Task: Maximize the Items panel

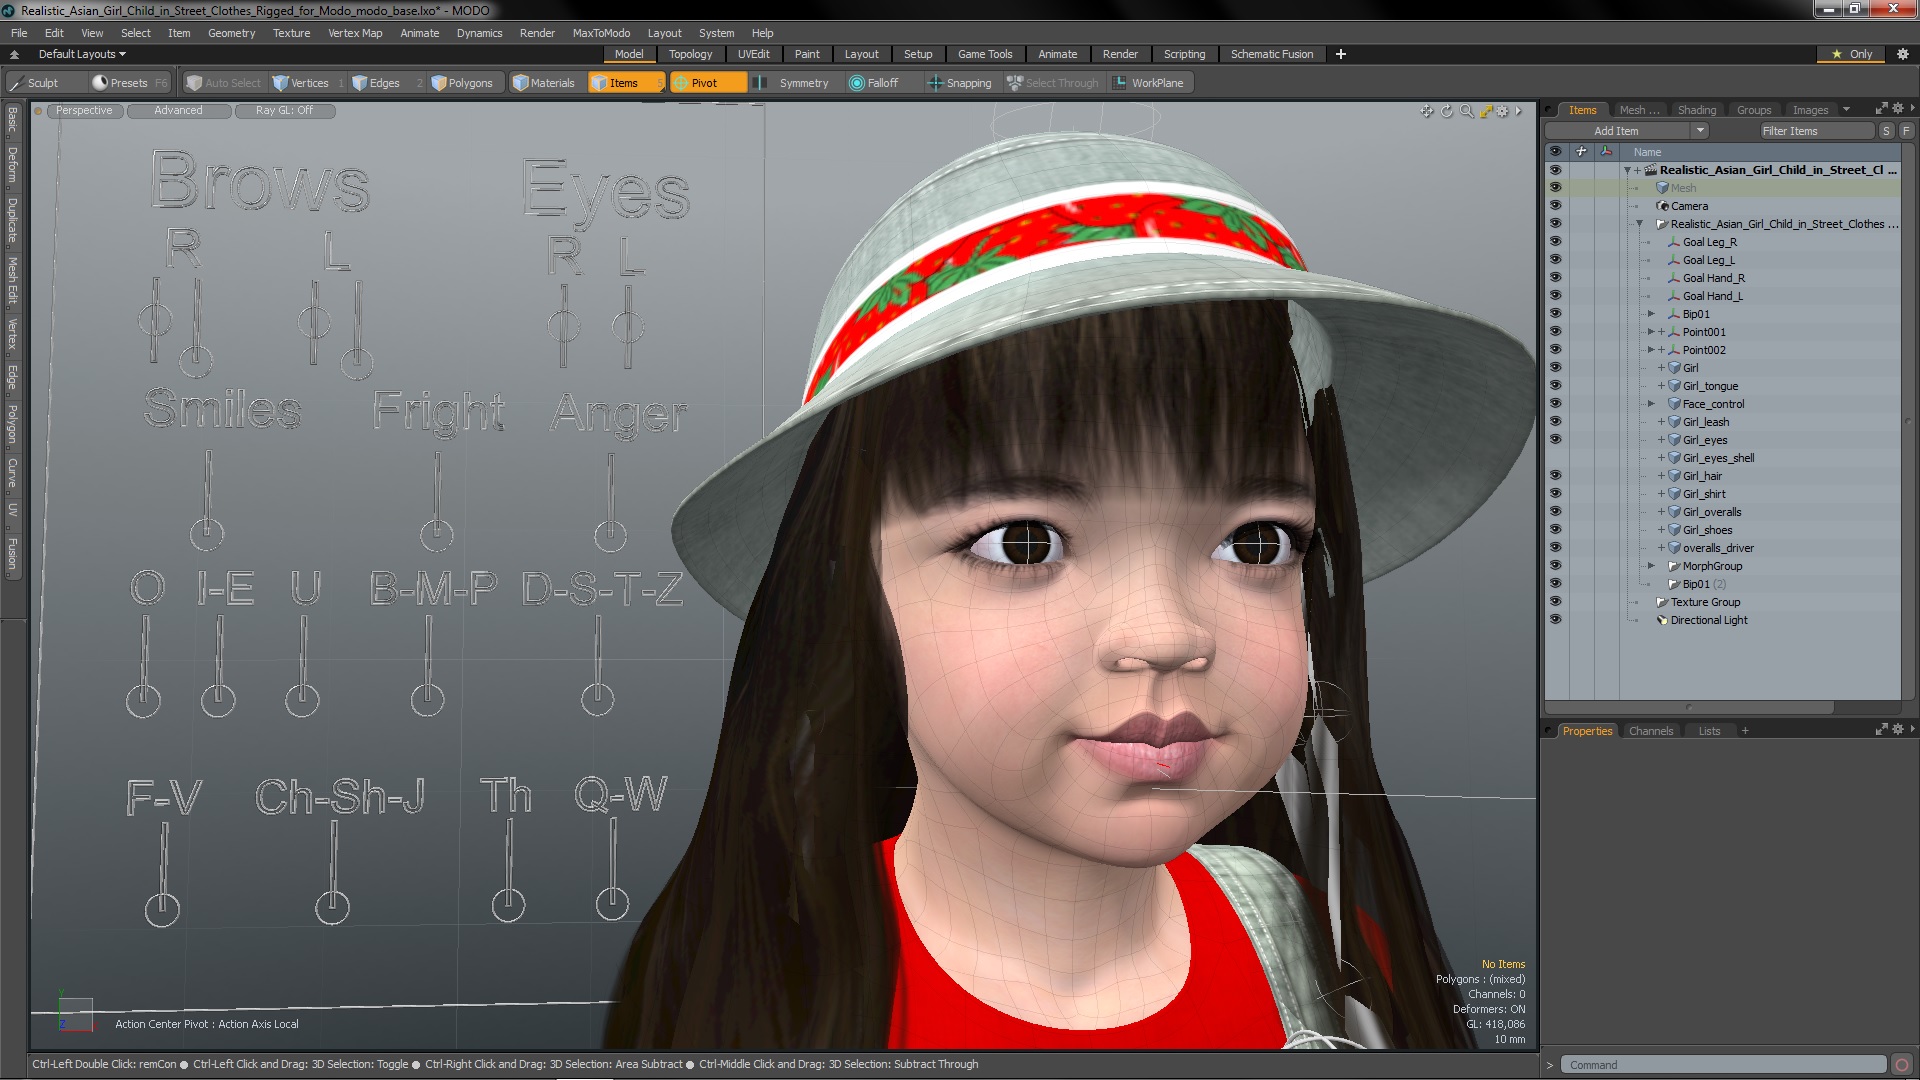Action: (x=1881, y=108)
